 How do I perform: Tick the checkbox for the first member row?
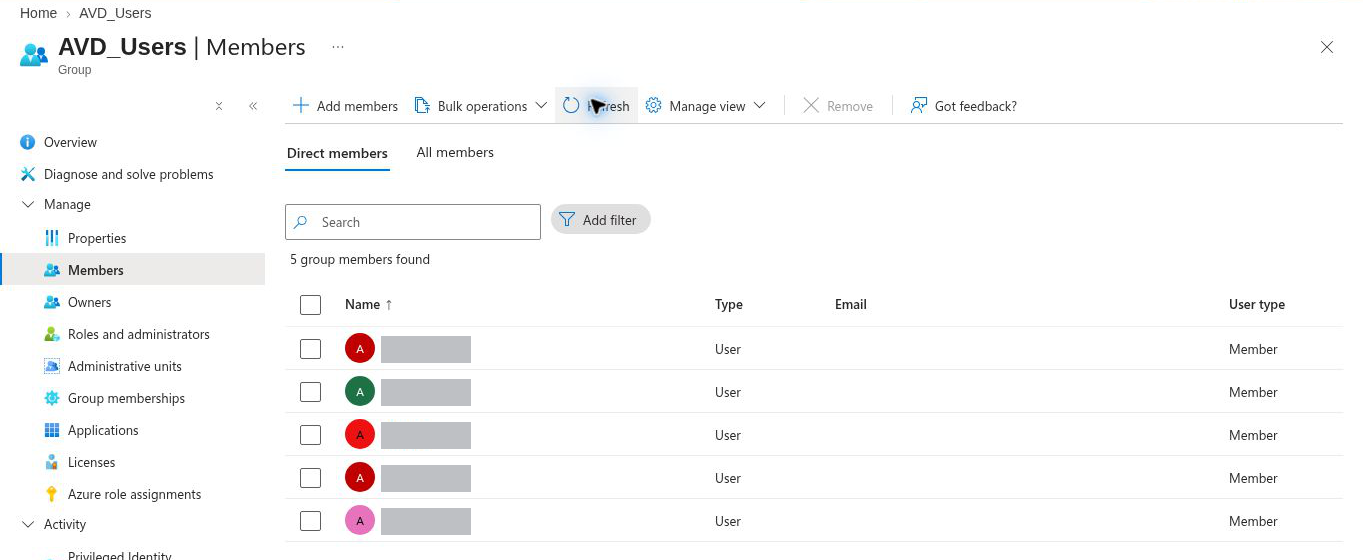(310, 349)
